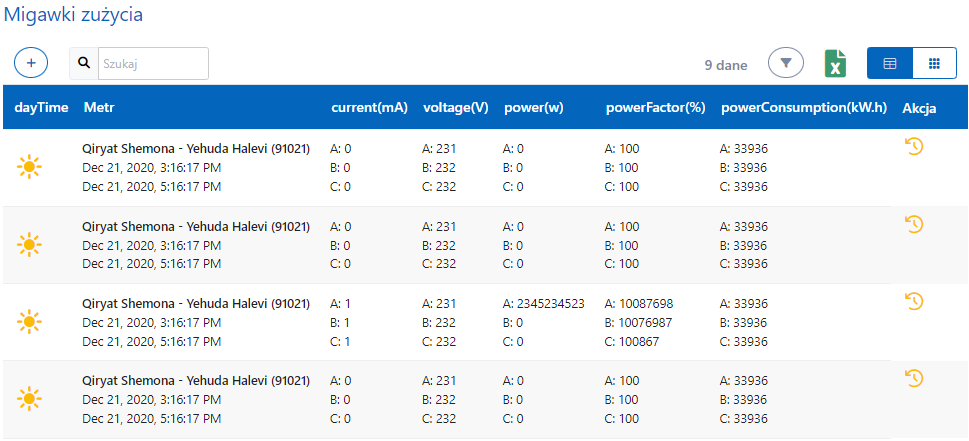969x441 pixels.
Task: Sort by the dayTime column header
Action: click(41, 107)
